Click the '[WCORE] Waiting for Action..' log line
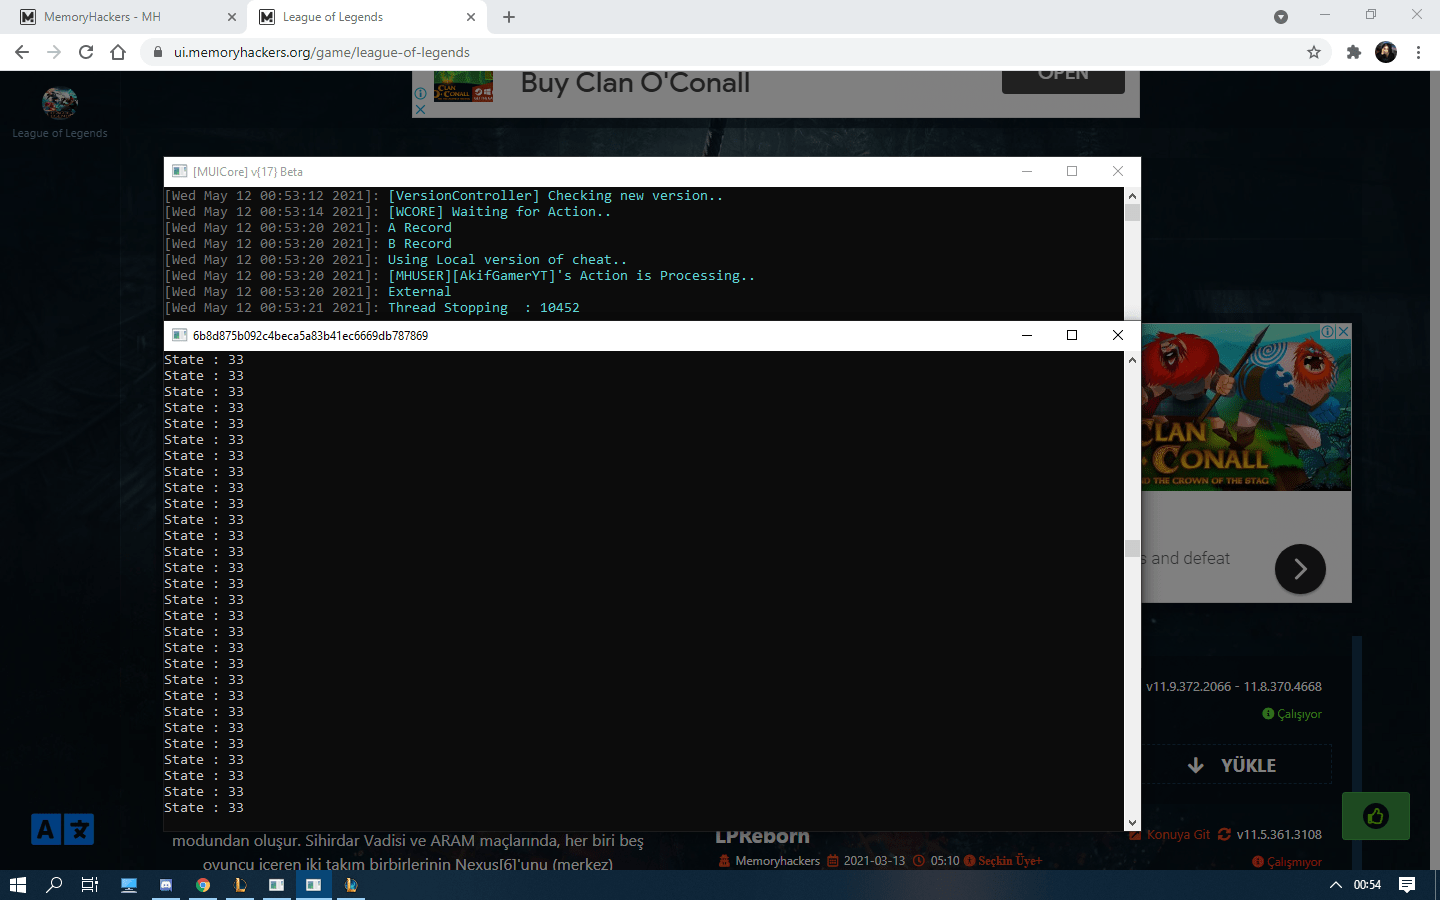The image size is (1440, 900). [x=500, y=212]
